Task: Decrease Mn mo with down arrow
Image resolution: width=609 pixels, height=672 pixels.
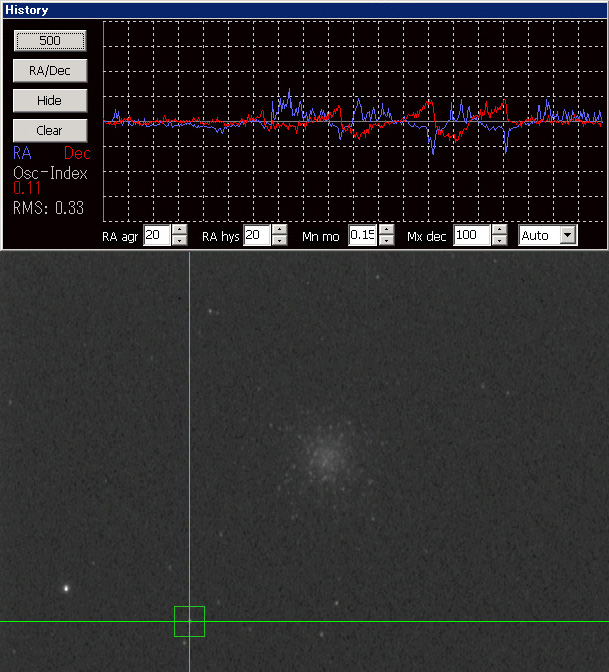Action: pos(387,240)
